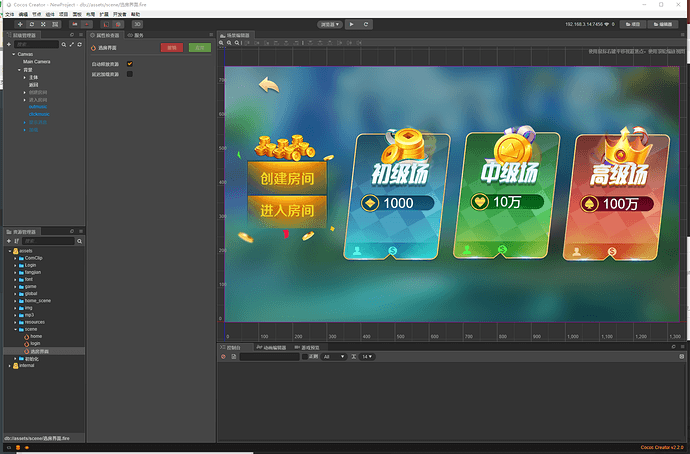
Task: Switch to the 服务 tab
Action: point(136,35)
